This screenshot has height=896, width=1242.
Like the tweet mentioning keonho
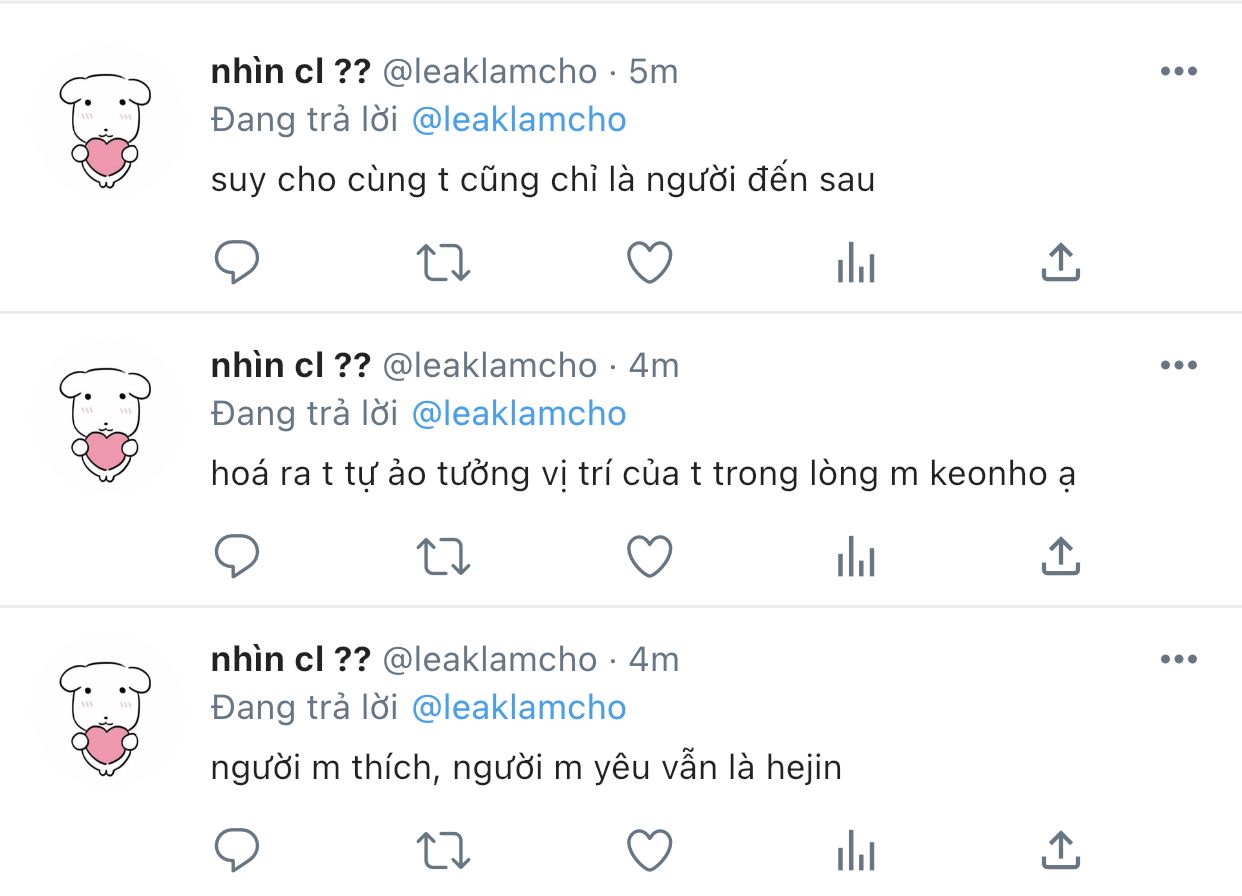650,557
